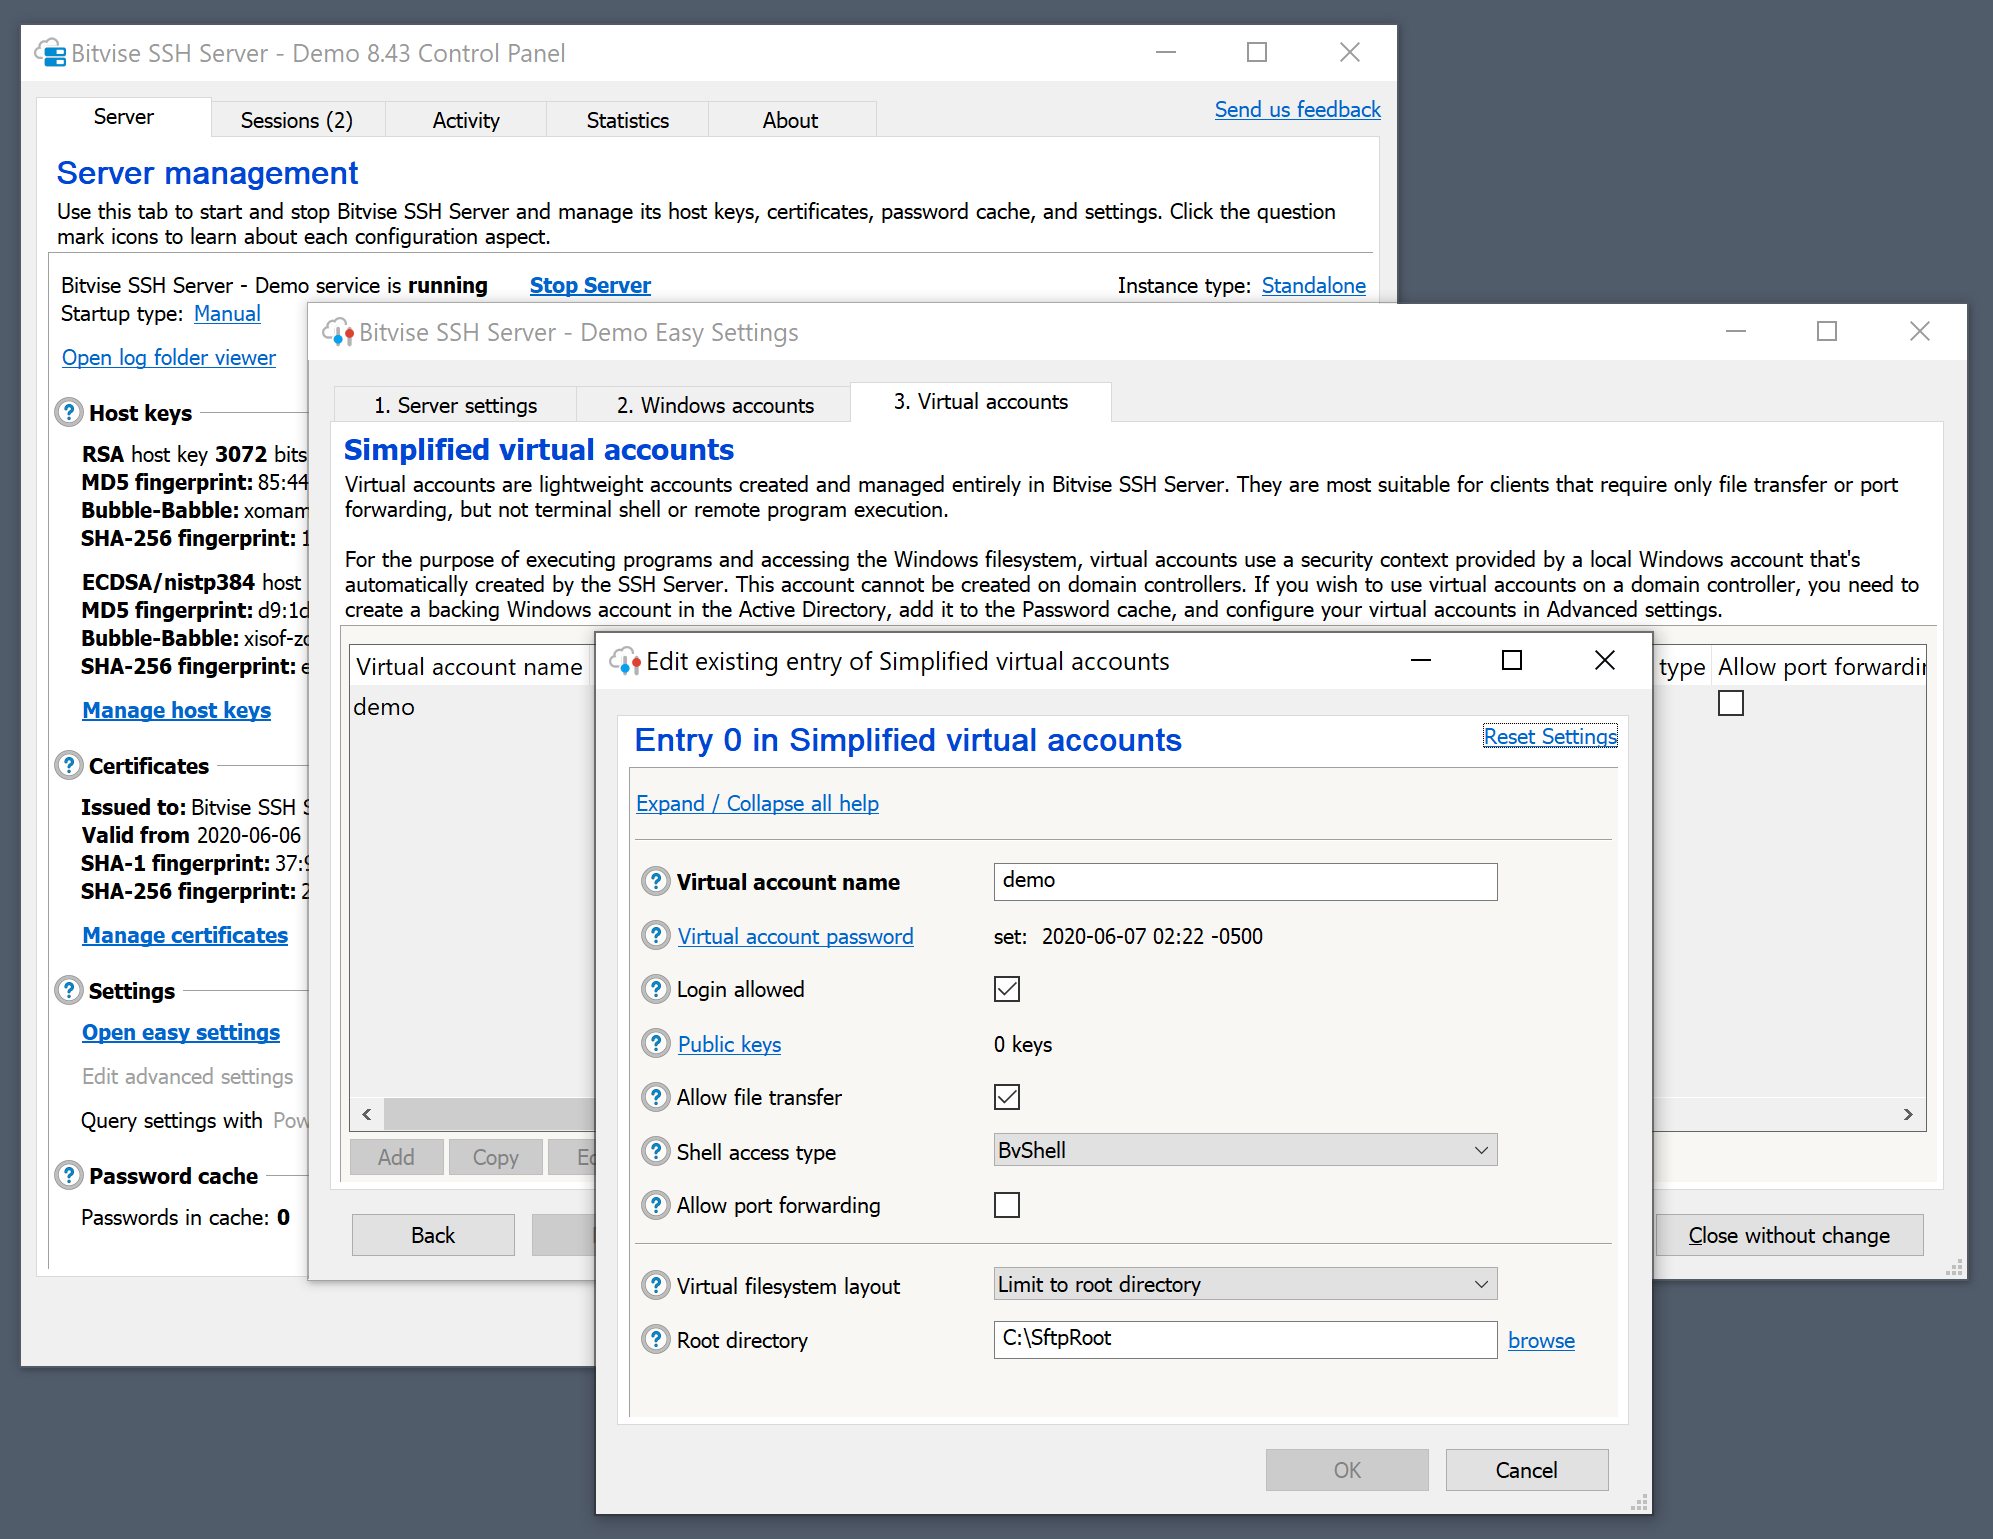Click help icon beside Certificates heading

pos(68,765)
